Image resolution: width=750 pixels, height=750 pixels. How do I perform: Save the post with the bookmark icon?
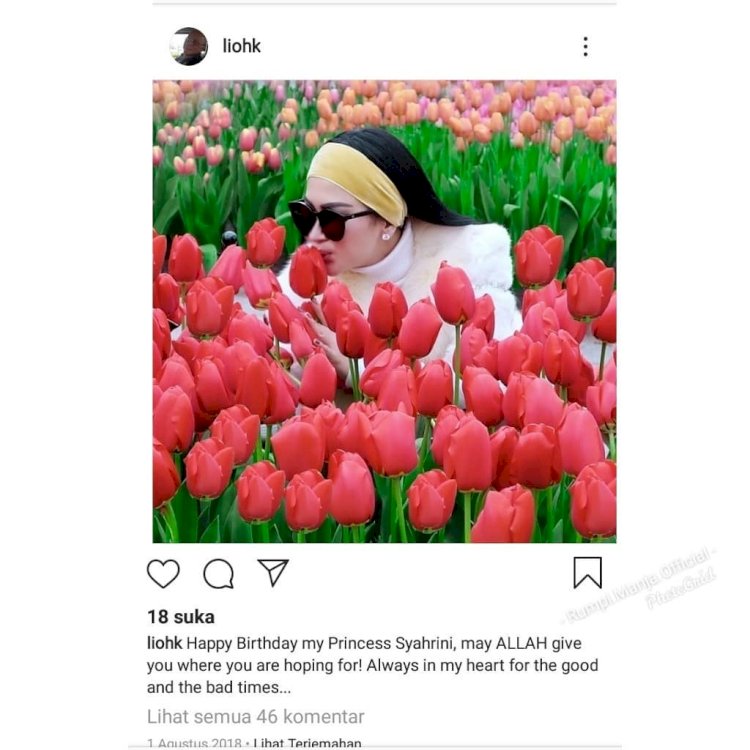pos(587,573)
